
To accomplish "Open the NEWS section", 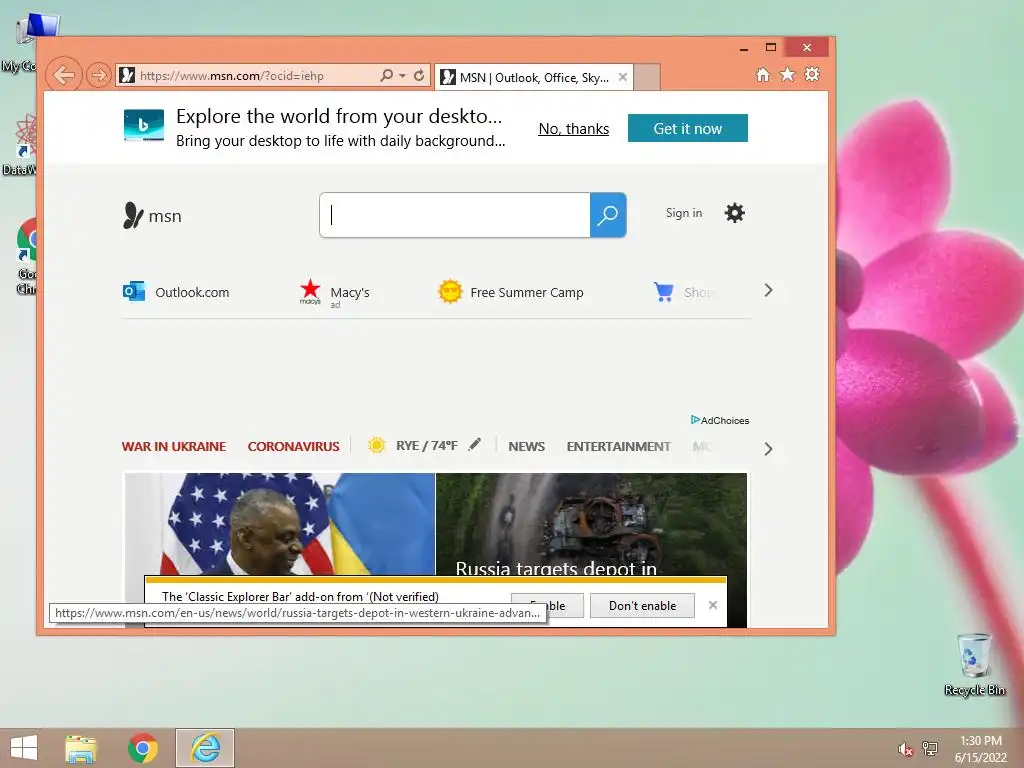I will (x=526, y=447).
